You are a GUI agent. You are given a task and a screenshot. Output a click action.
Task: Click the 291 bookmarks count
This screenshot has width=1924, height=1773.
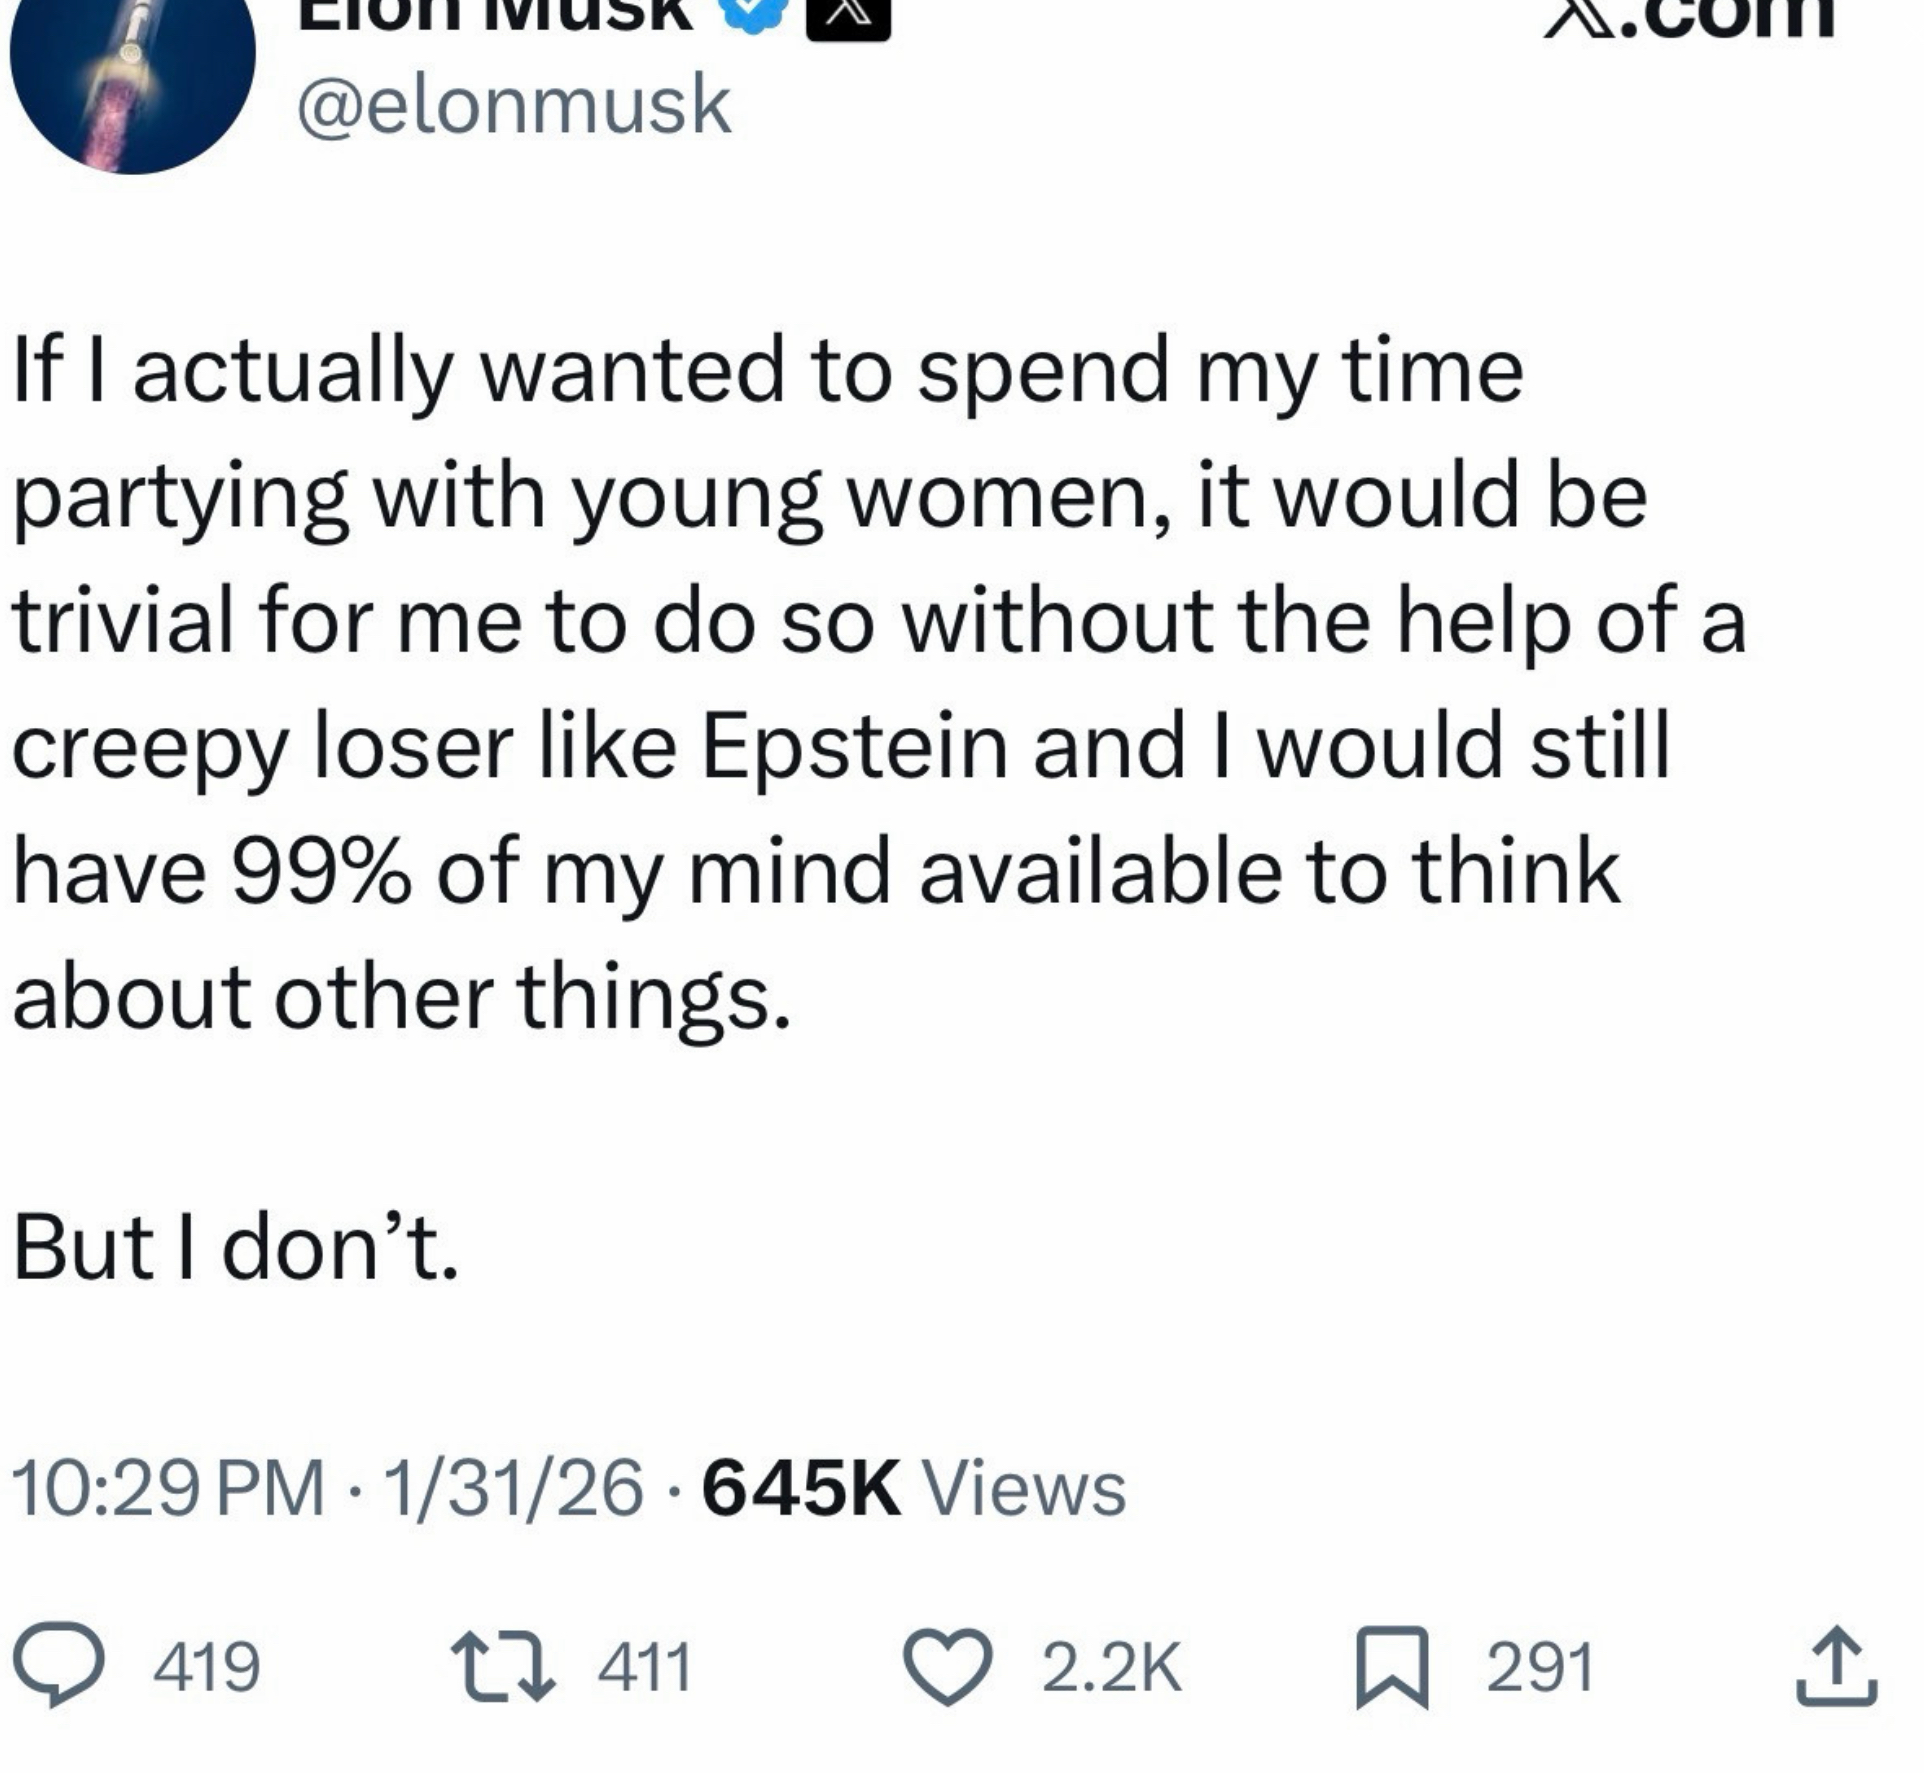(x=1540, y=1667)
